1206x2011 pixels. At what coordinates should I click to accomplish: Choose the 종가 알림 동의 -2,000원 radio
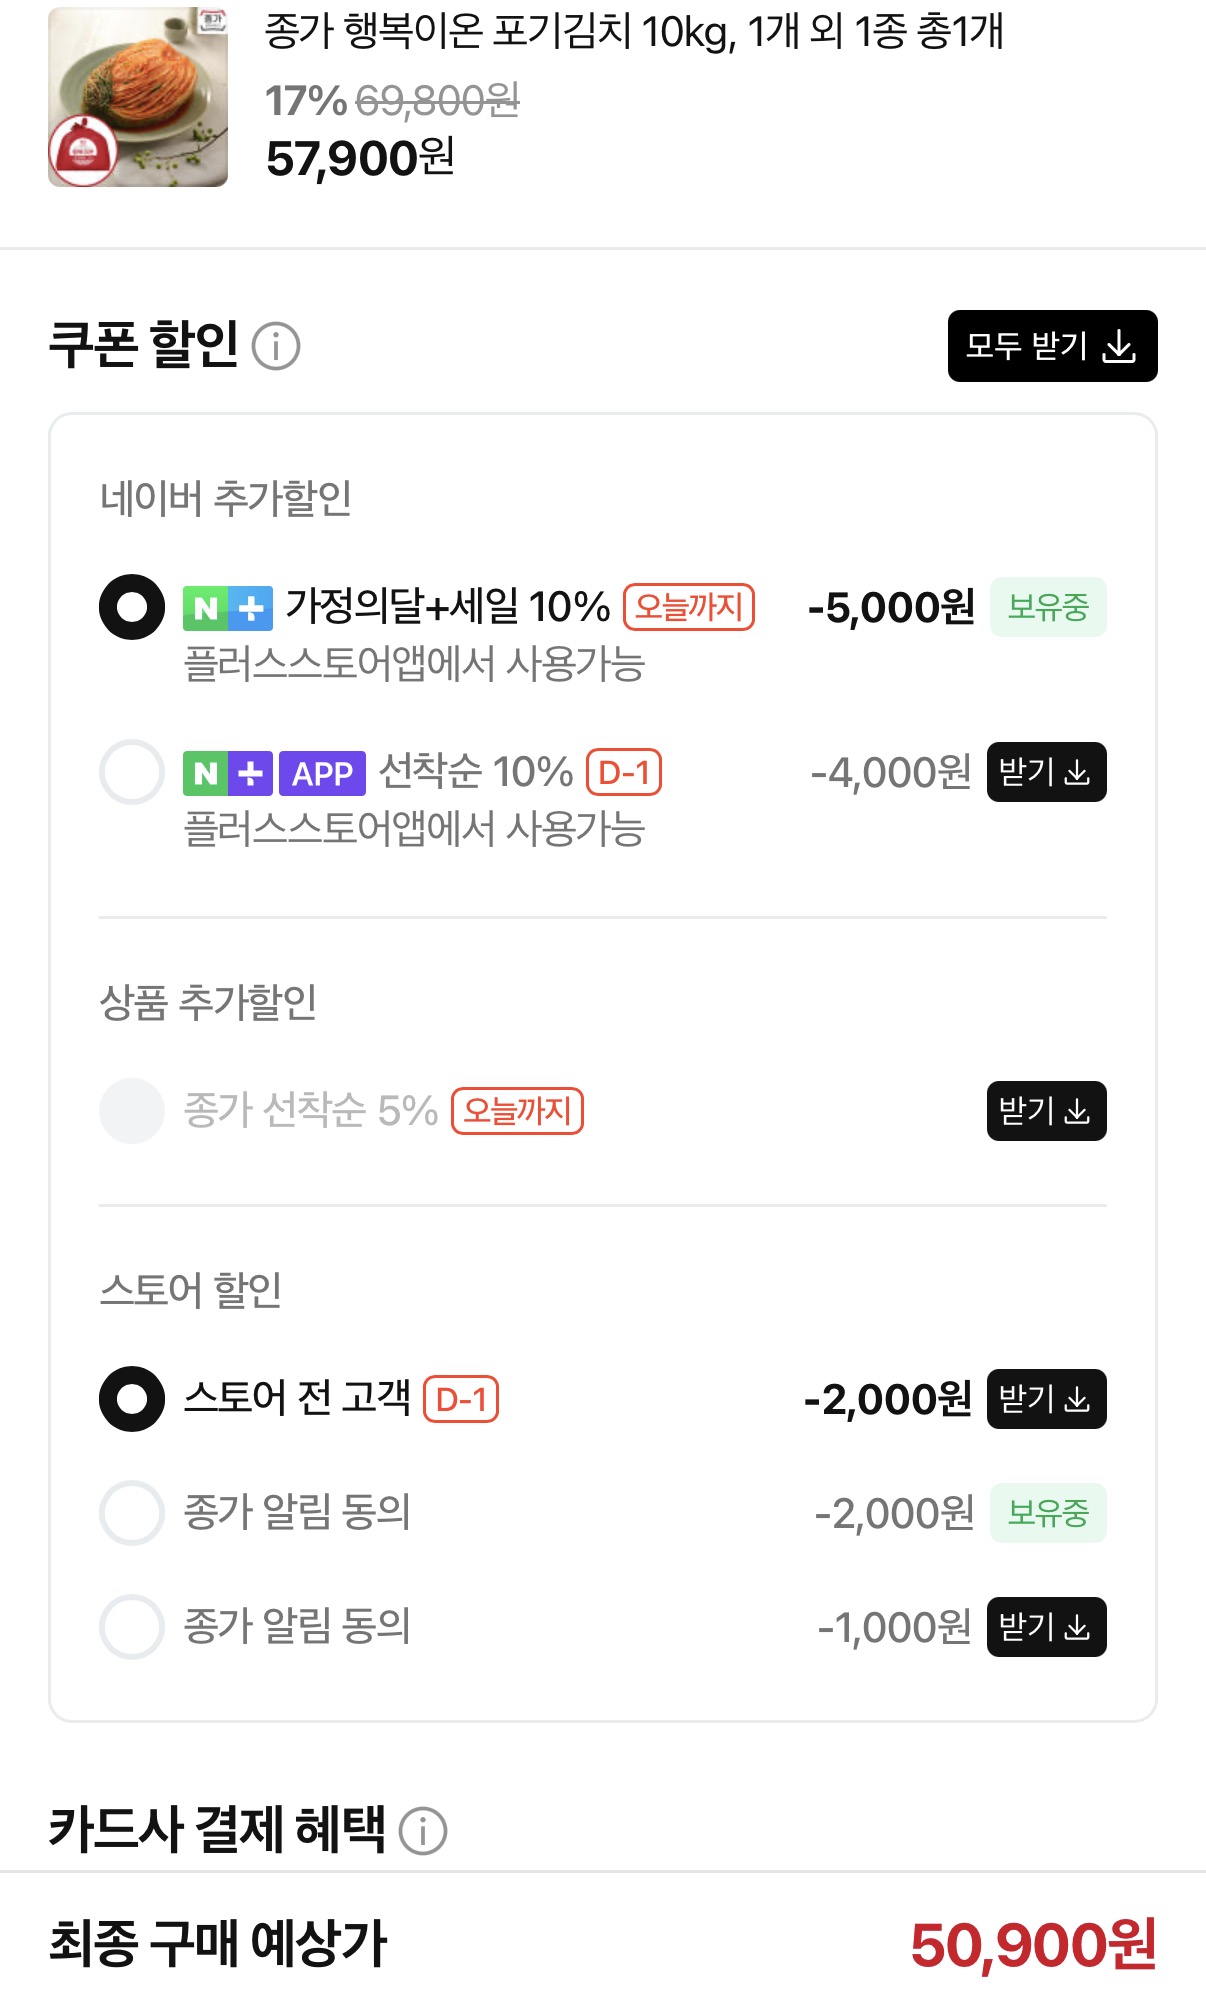coord(132,1513)
